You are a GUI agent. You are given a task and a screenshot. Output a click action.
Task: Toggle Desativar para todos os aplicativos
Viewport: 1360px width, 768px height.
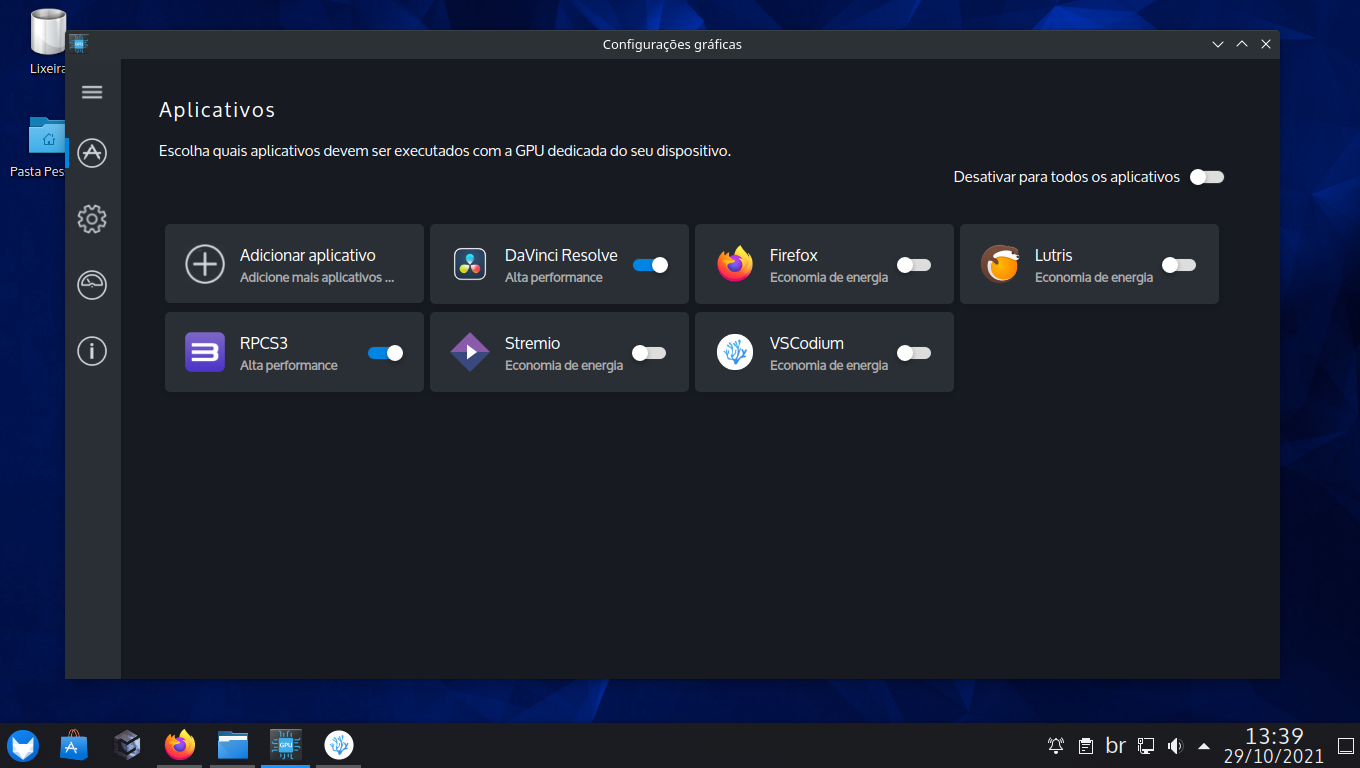pos(1206,176)
